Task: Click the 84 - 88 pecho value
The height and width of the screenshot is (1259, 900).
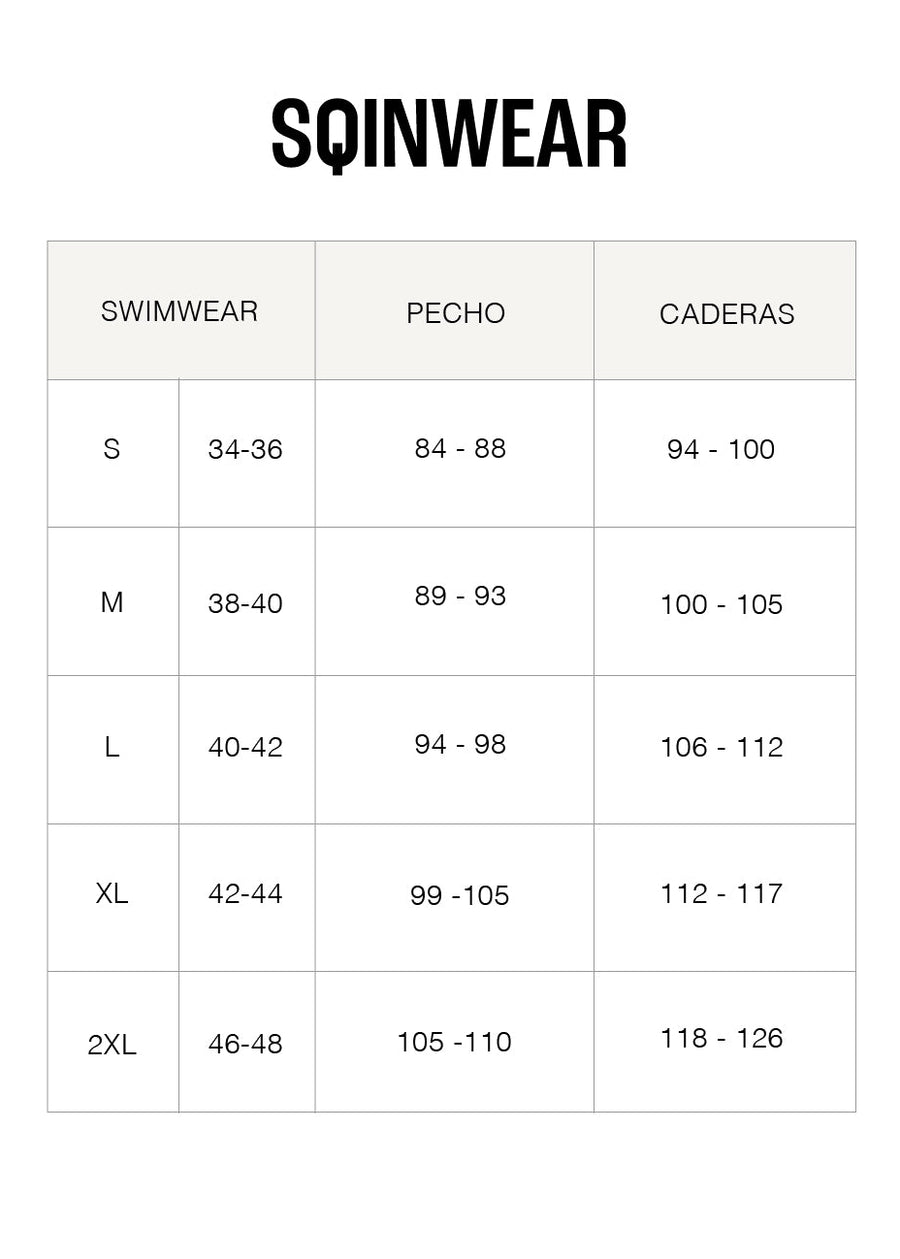Action: click(460, 448)
